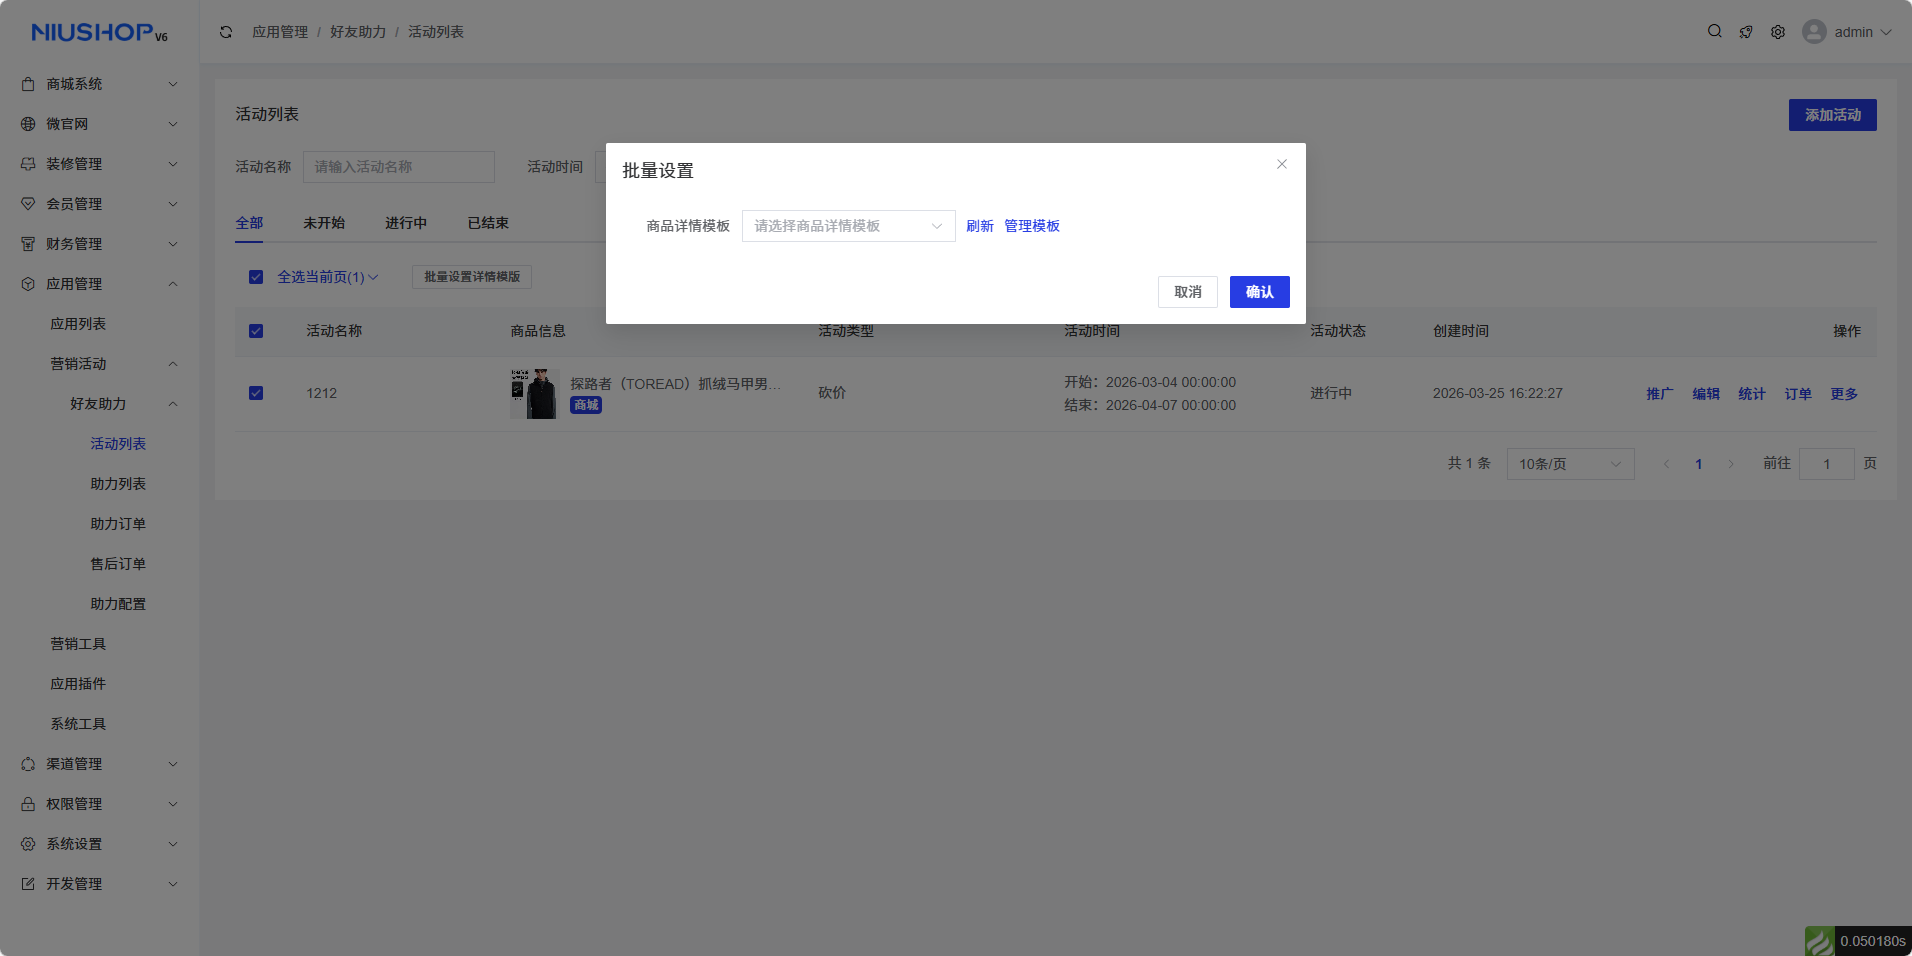Expand the 微官网 menu chevron

click(x=173, y=124)
